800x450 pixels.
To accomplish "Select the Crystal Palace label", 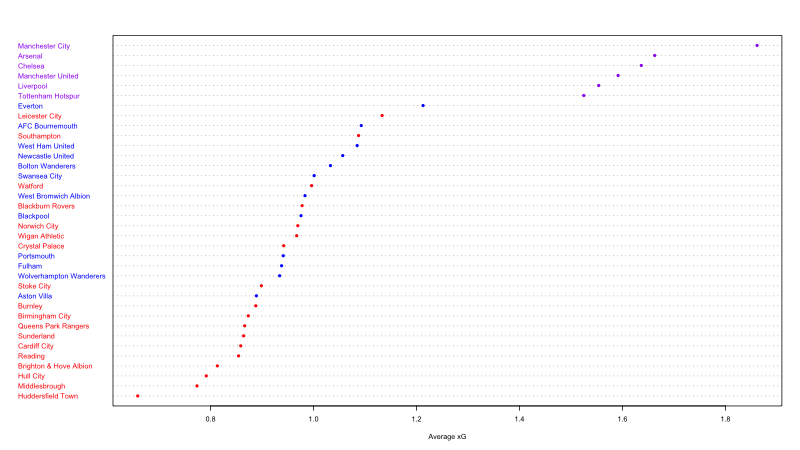I will click(x=41, y=246).
